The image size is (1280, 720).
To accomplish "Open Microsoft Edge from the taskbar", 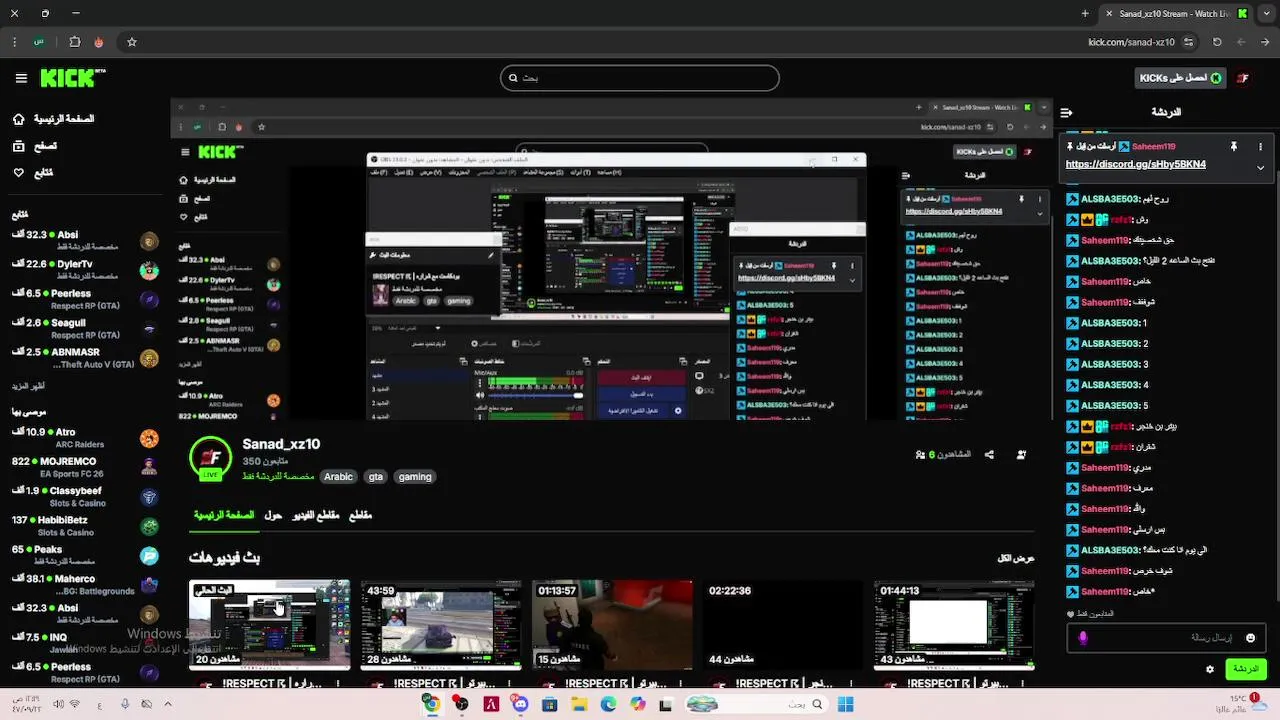I will (608, 704).
